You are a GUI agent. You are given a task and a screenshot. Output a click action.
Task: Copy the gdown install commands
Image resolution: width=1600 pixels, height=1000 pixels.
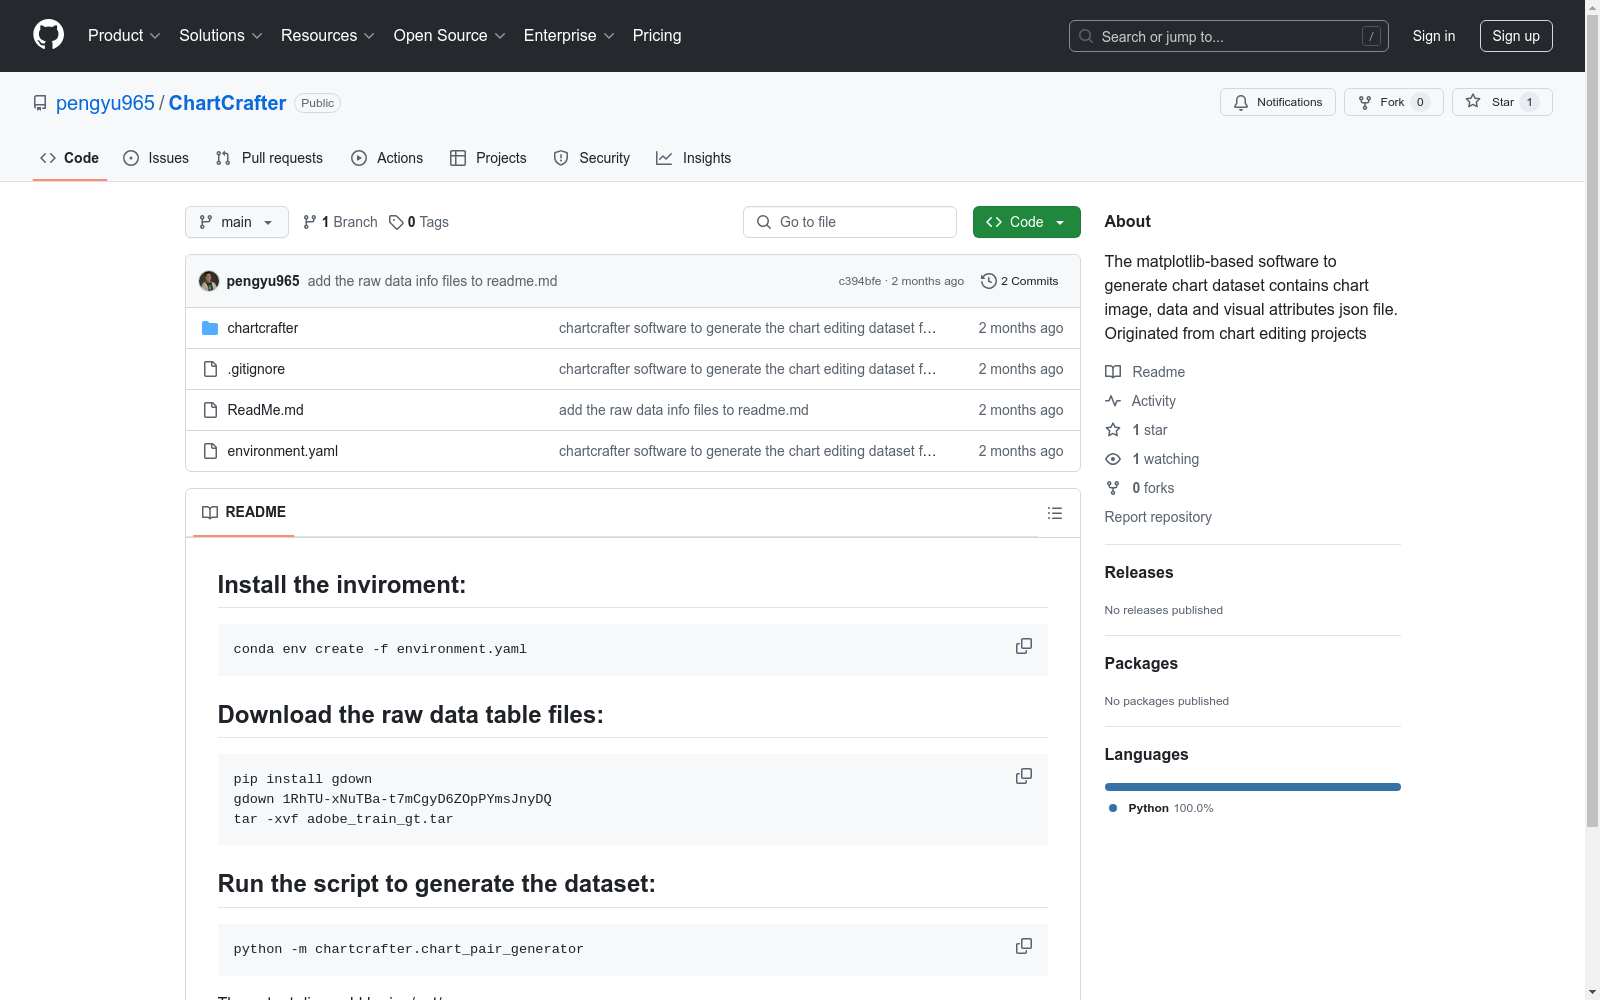[1024, 776]
